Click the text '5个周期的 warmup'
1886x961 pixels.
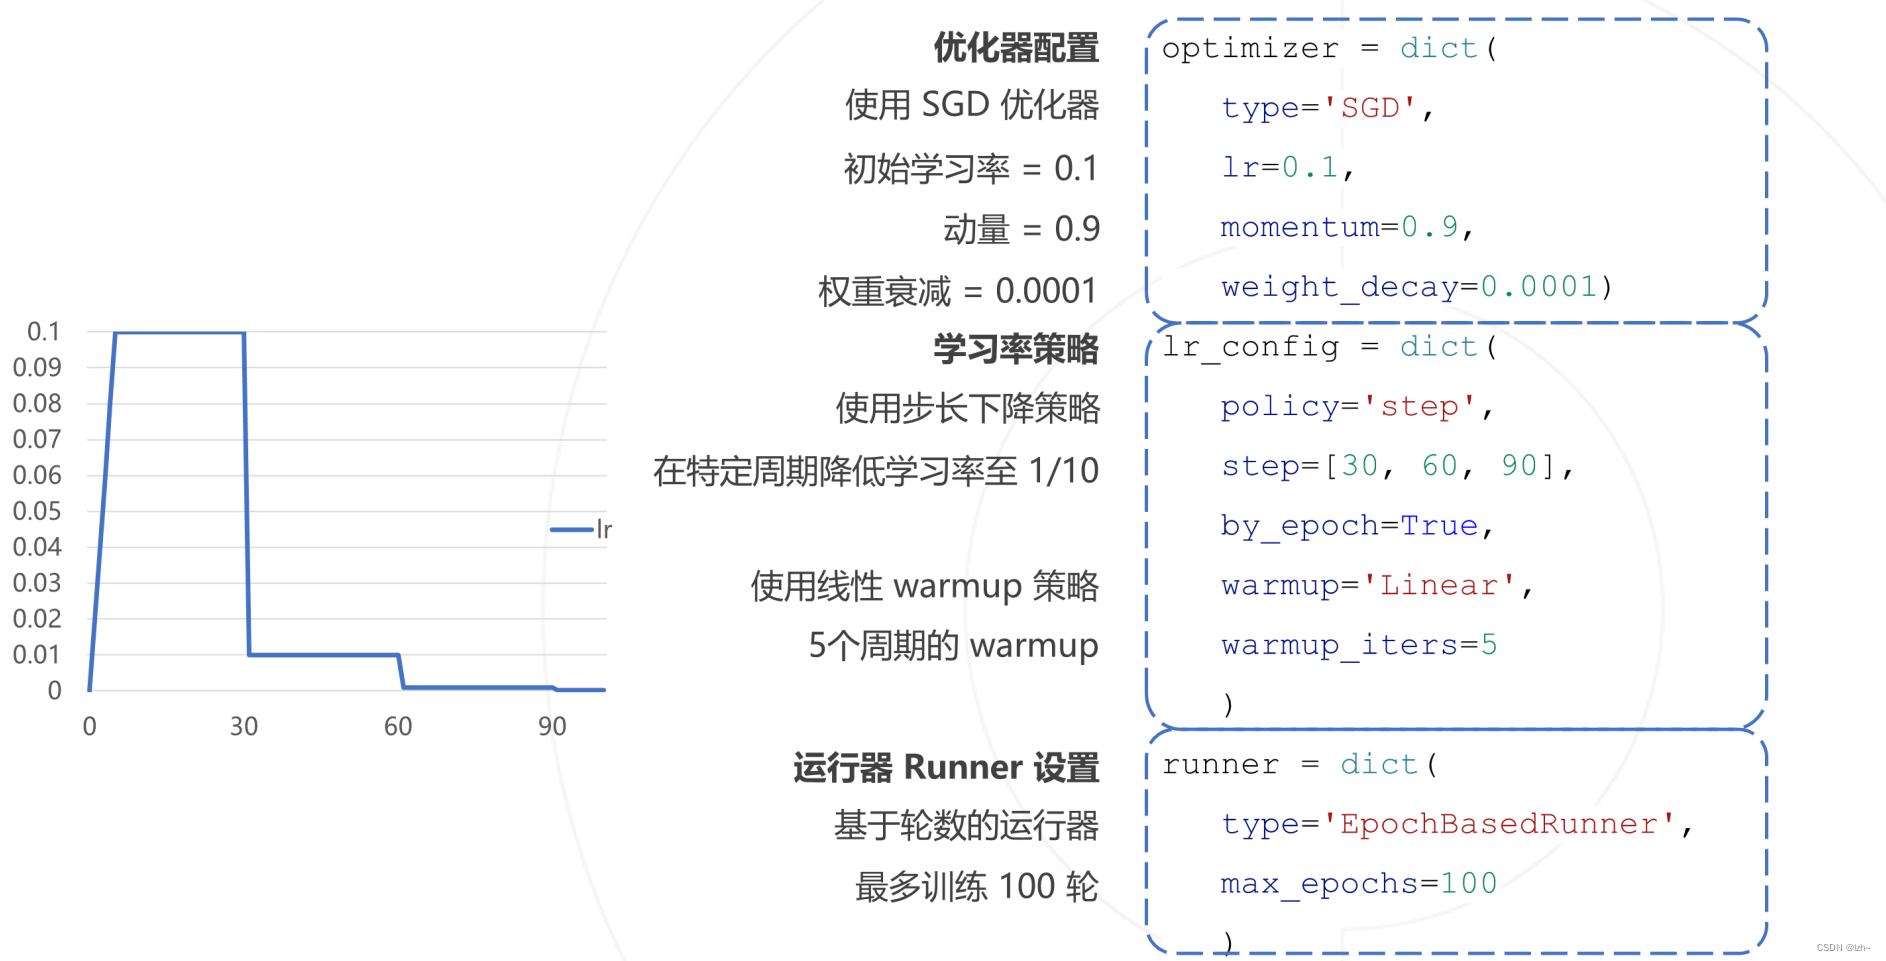click(x=953, y=646)
